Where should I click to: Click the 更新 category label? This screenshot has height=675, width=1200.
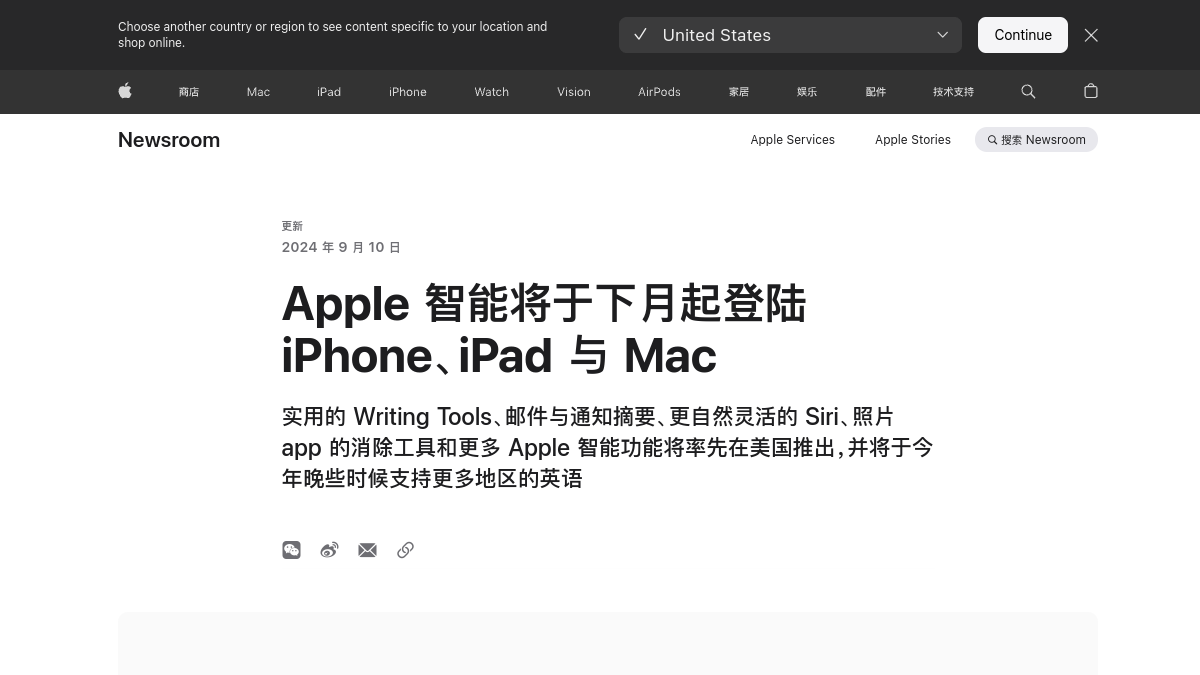coord(292,226)
